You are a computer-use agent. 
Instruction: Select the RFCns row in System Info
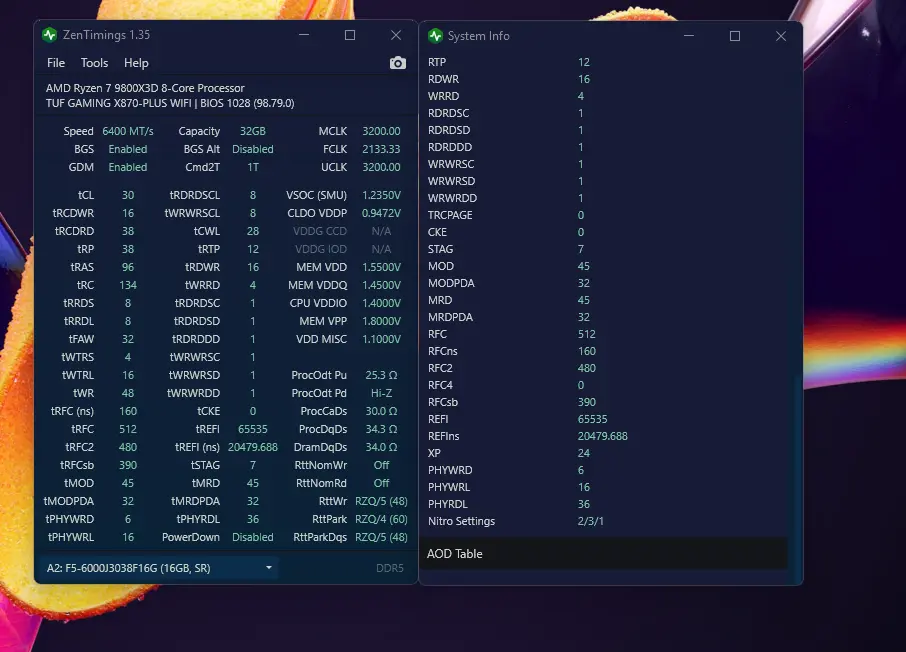tap(604, 351)
